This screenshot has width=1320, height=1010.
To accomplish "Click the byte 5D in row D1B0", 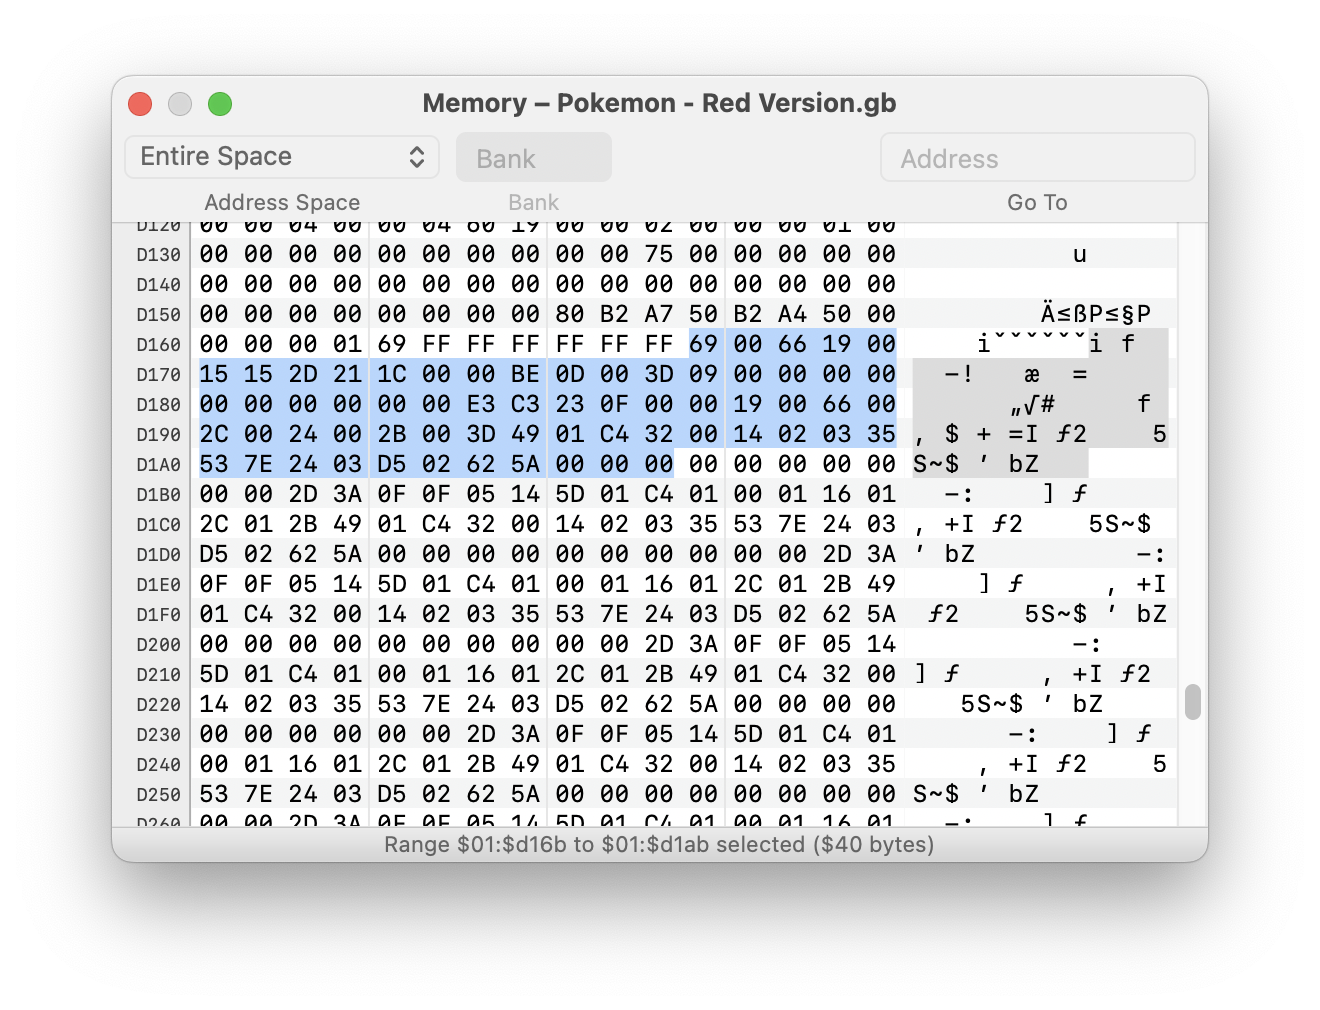I will [x=570, y=494].
